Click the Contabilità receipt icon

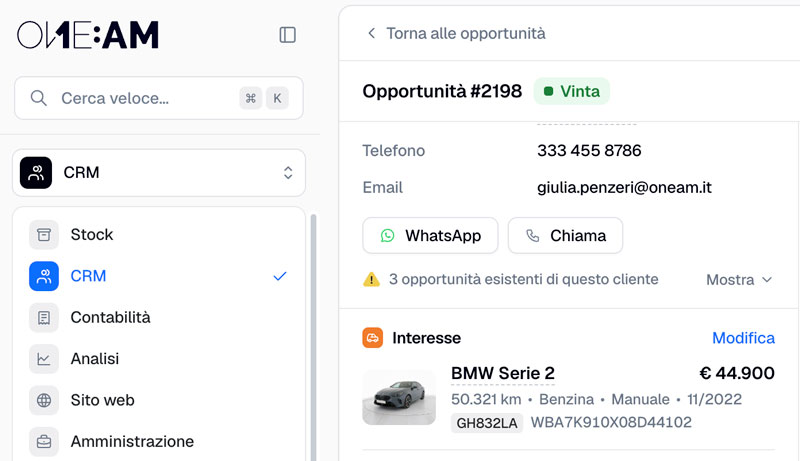coord(44,317)
